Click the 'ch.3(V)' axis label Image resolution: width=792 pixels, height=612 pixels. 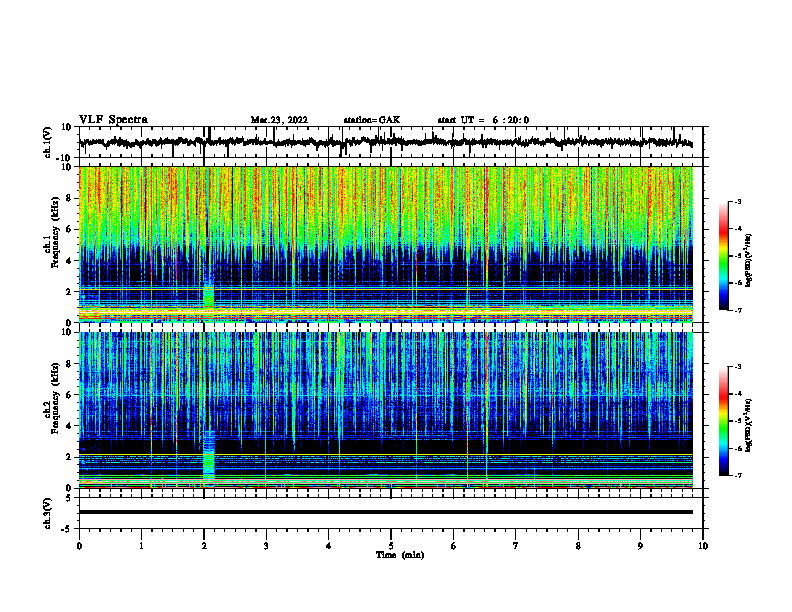point(48,514)
